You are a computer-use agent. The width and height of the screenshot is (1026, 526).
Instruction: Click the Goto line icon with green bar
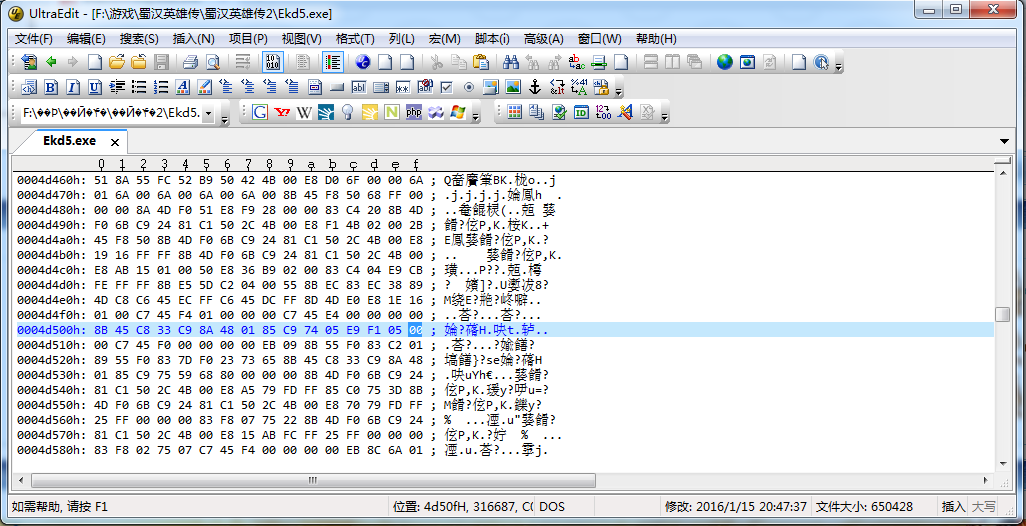click(598, 62)
